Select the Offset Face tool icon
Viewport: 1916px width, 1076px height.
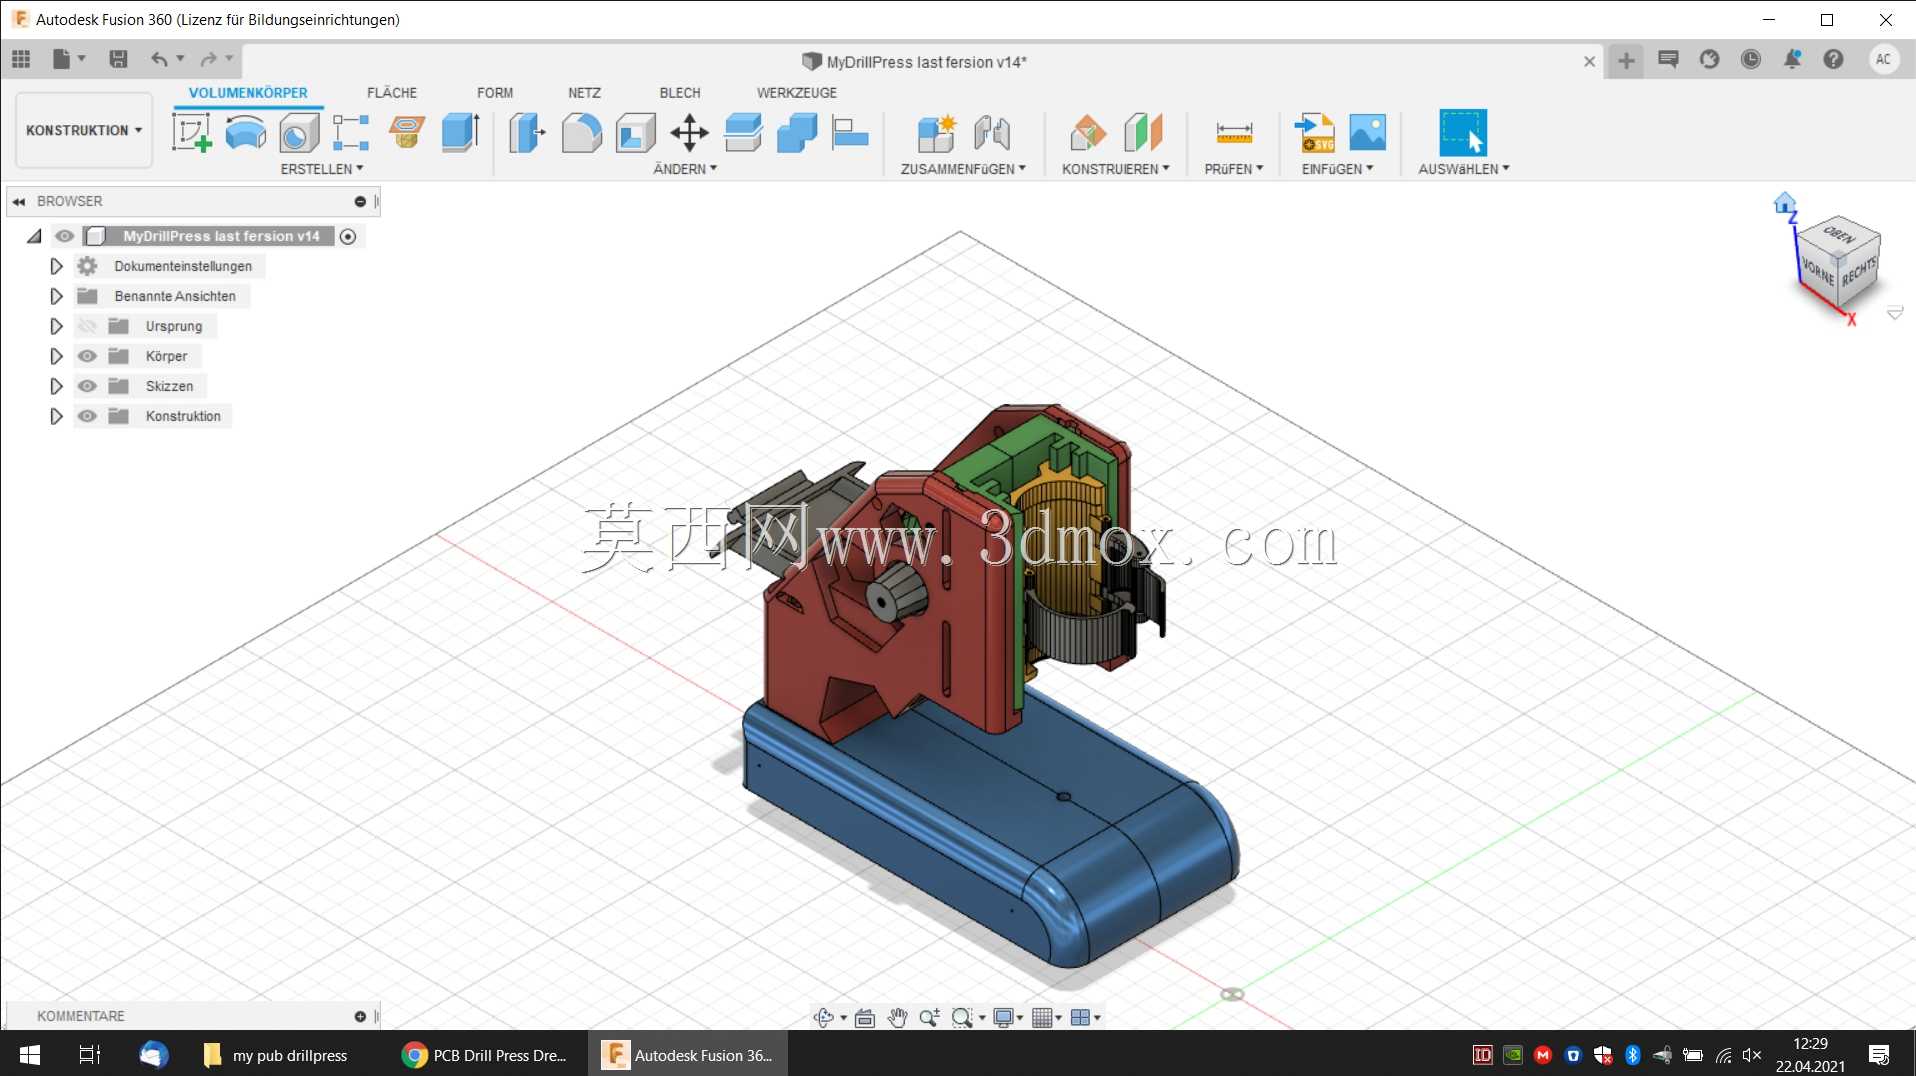pos(743,132)
